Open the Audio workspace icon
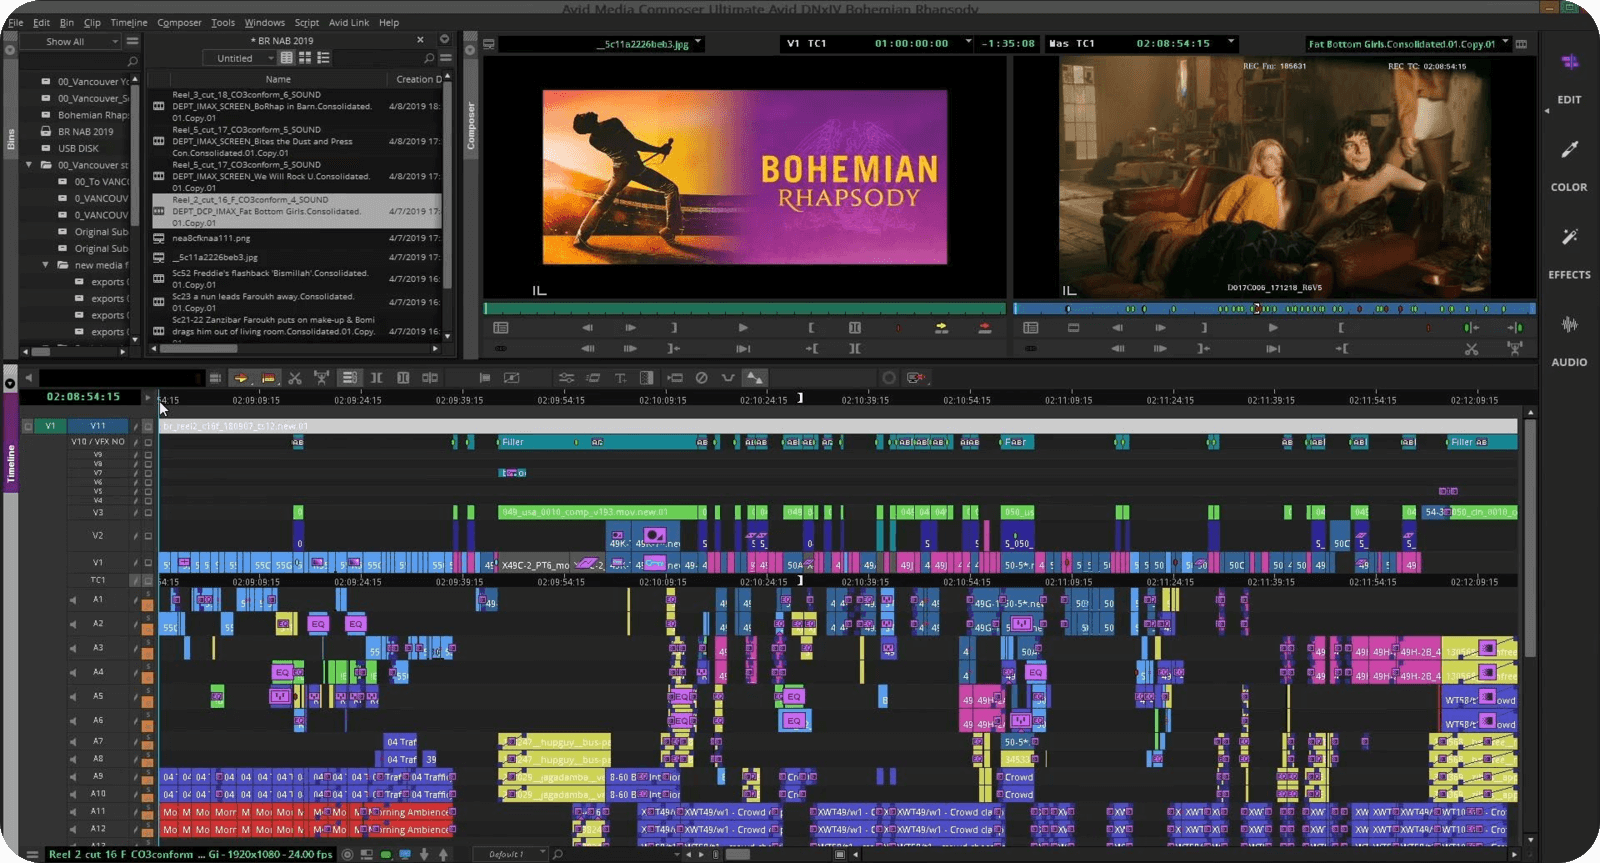The width and height of the screenshot is (1600, 863). (x=1569, y=324)
